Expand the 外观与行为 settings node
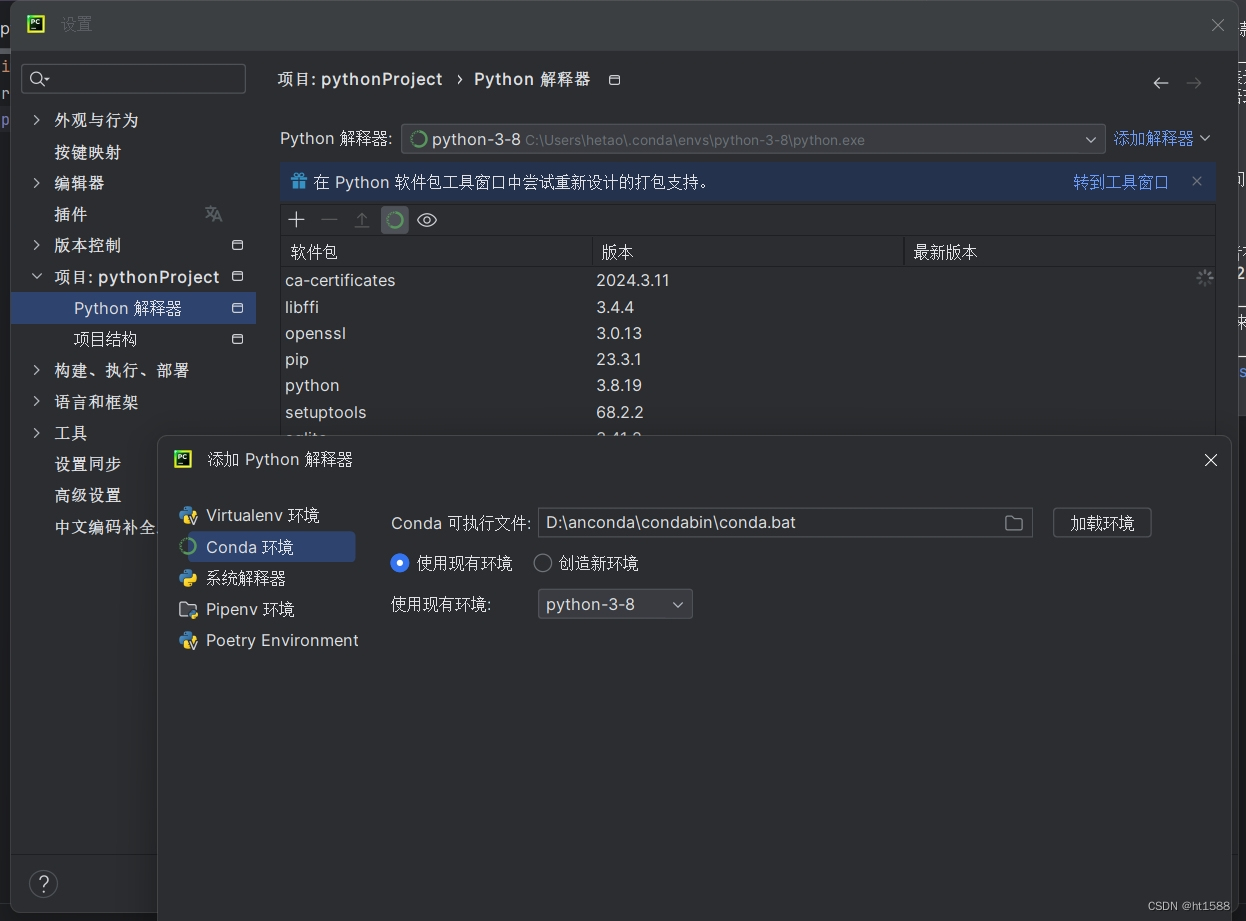This screenshot has height=921, width=1246. pos(37,120)
